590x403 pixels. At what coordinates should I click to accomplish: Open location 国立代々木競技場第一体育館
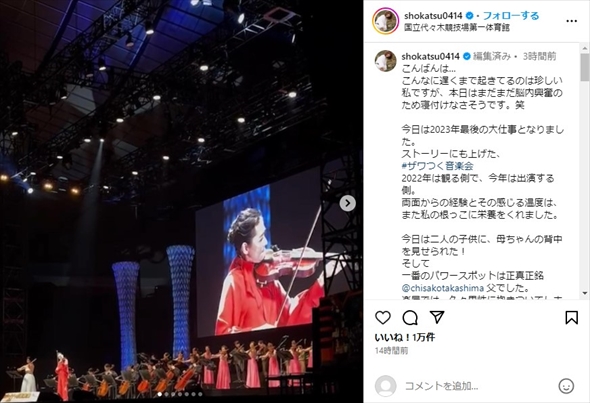tap(457, 27)
